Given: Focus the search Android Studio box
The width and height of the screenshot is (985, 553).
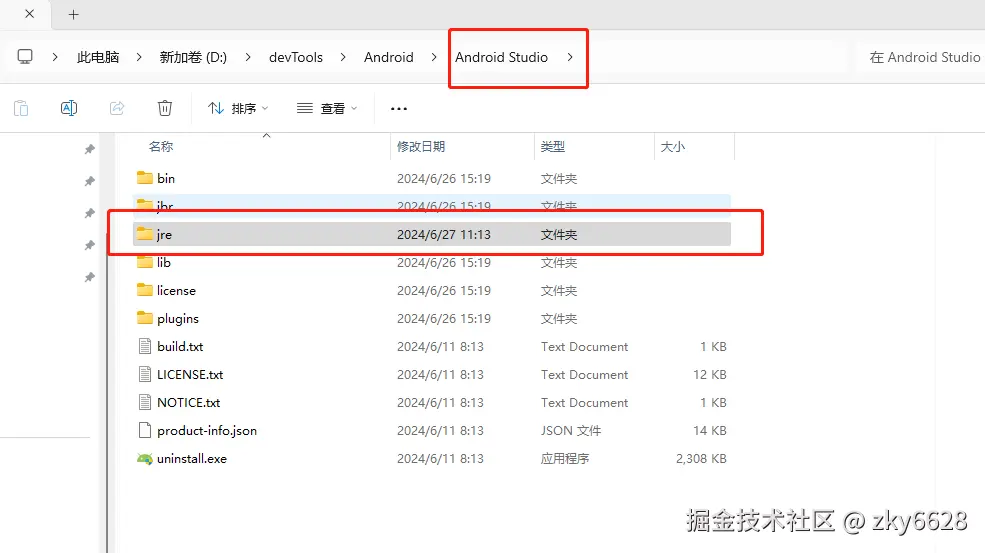Looking at the screenshot, I should pos(923,57).
